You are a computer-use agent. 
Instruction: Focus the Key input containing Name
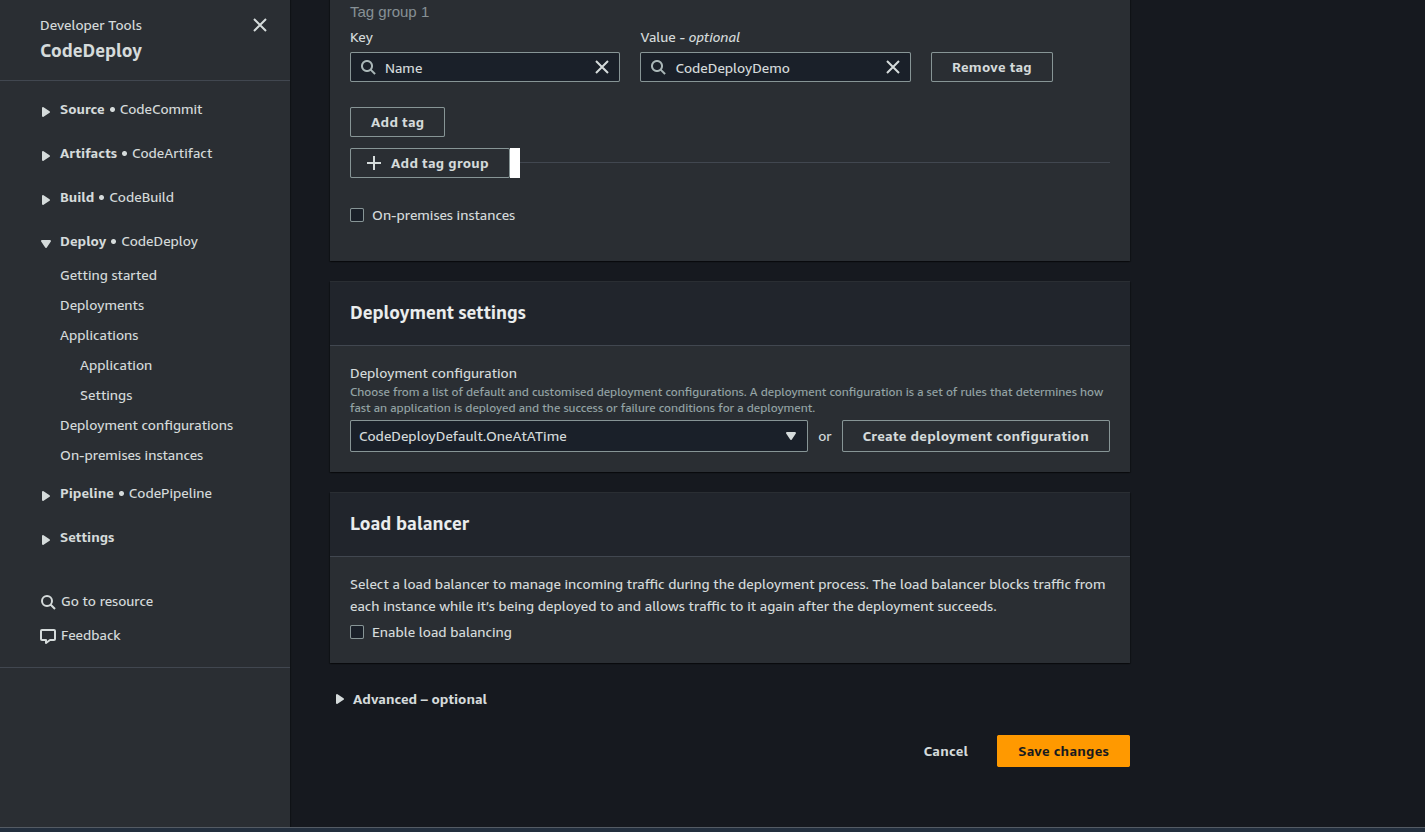click(x=485, y=67)
